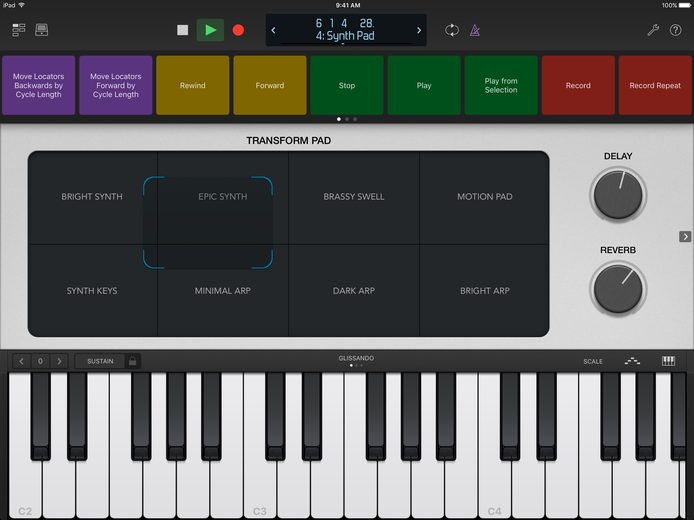Click the red Record transport button
The height and width of the screenshot is (520, 694).
tap(238, 30)
